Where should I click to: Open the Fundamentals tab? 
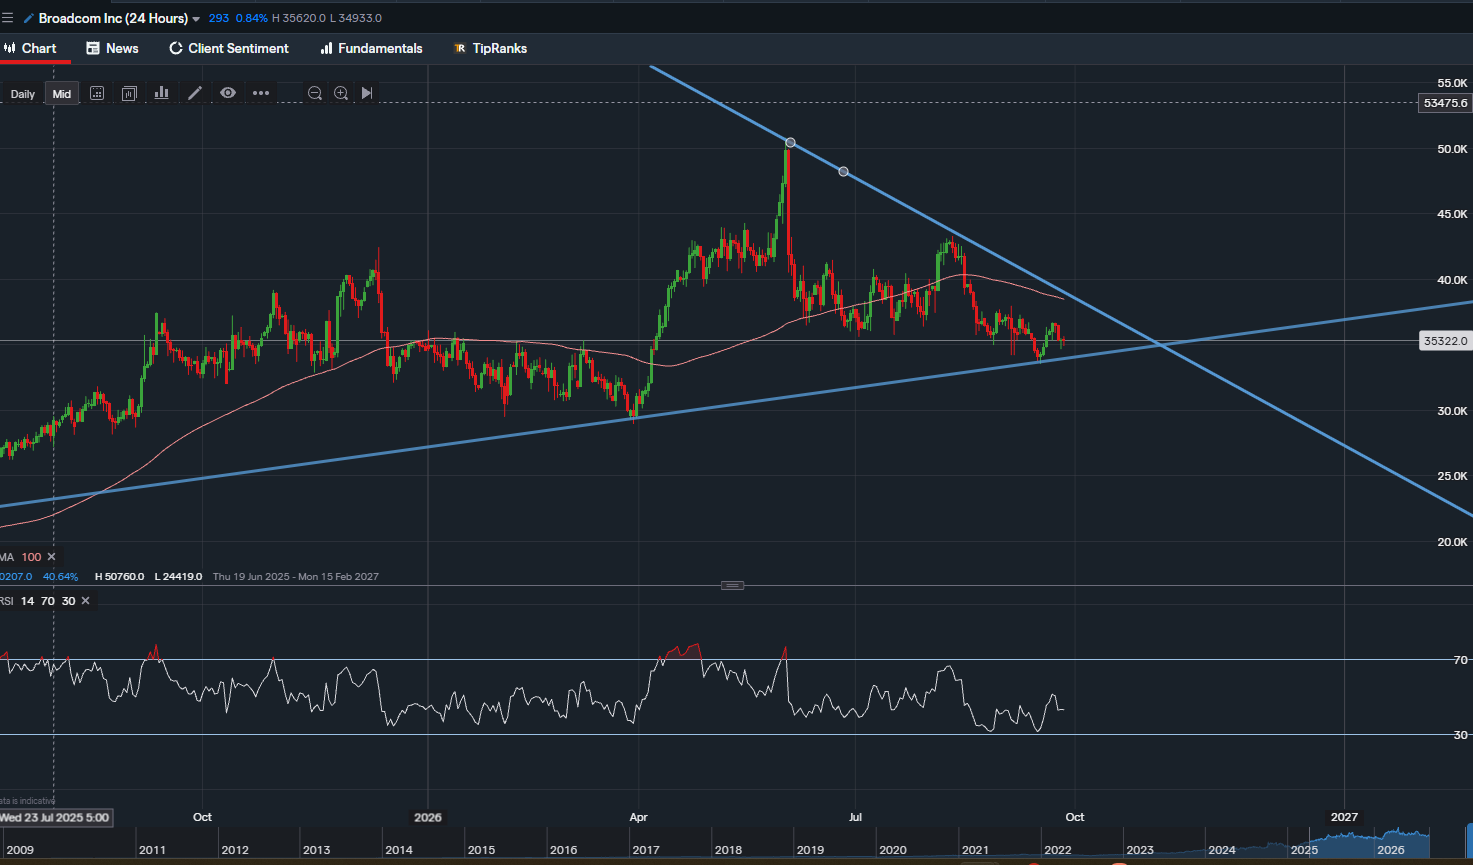pos(371,48)
